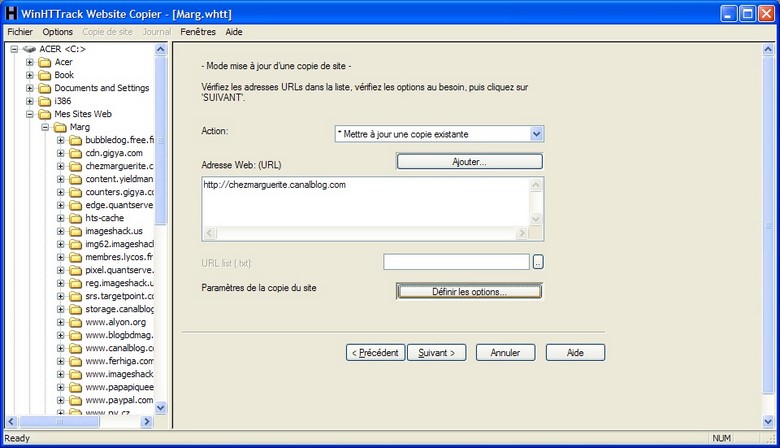Screen dimensions: 780x448
Task: Select www.canalblog tree entry
Action: 119,348
